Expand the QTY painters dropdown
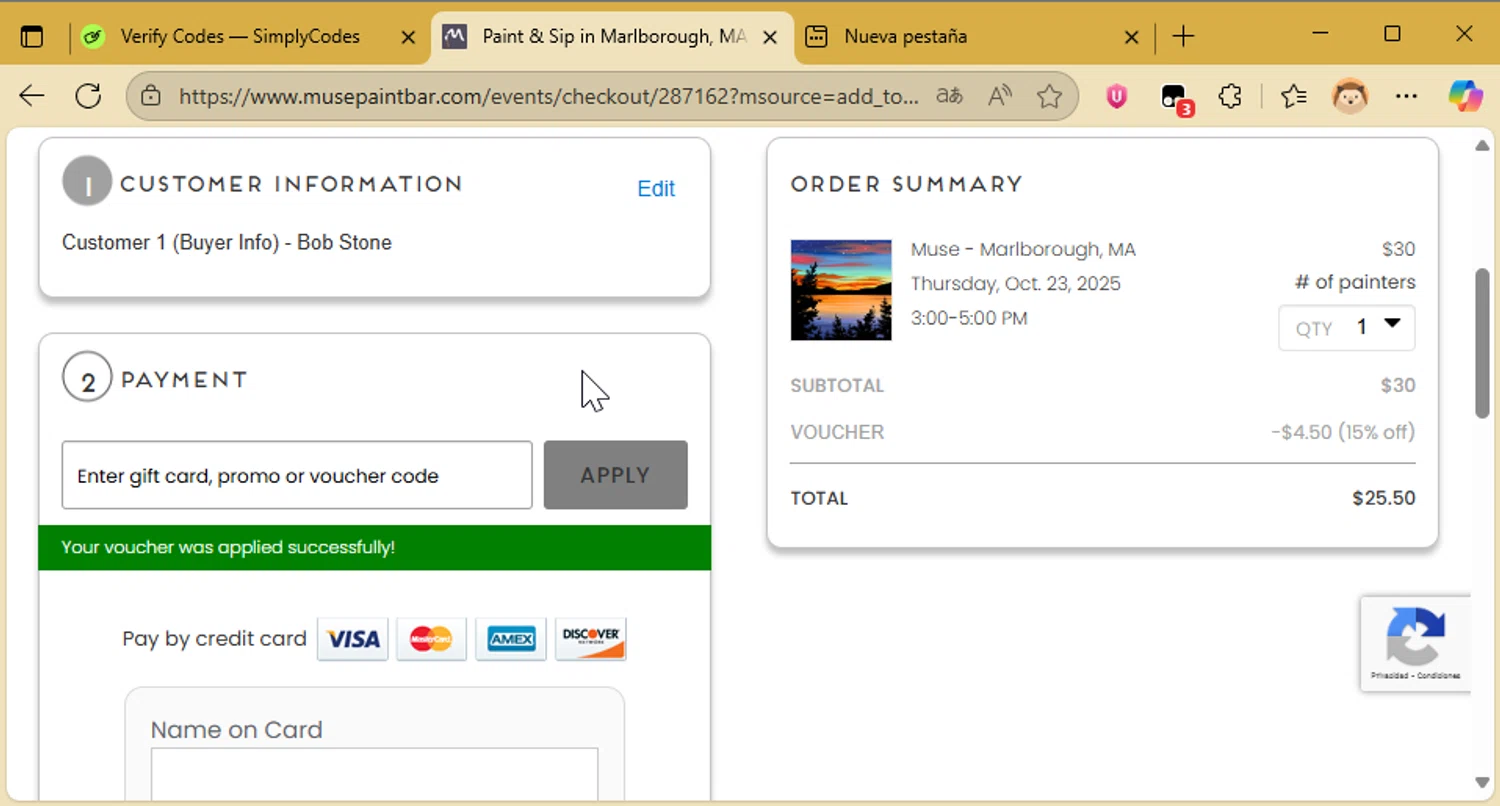Screen dimensions: 1500x806 (x=1346, y=328)
